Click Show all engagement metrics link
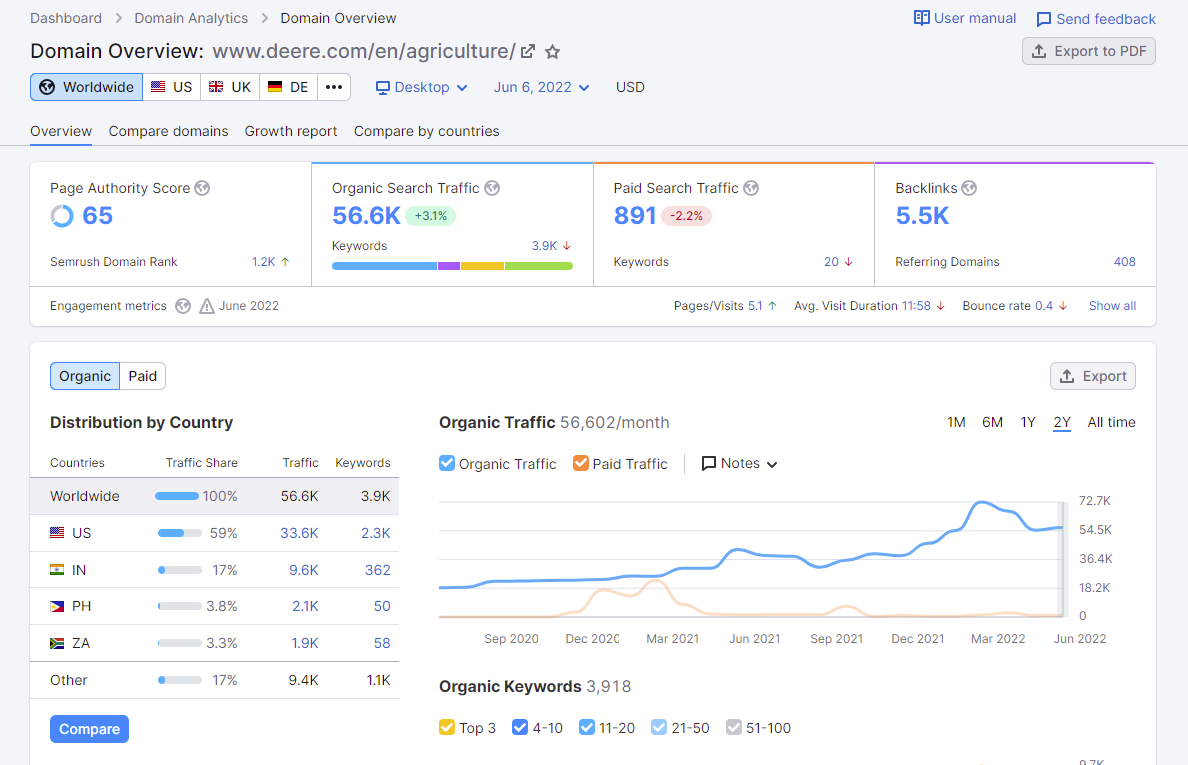Screen dimensions: 1188x765 (1112, 306)
